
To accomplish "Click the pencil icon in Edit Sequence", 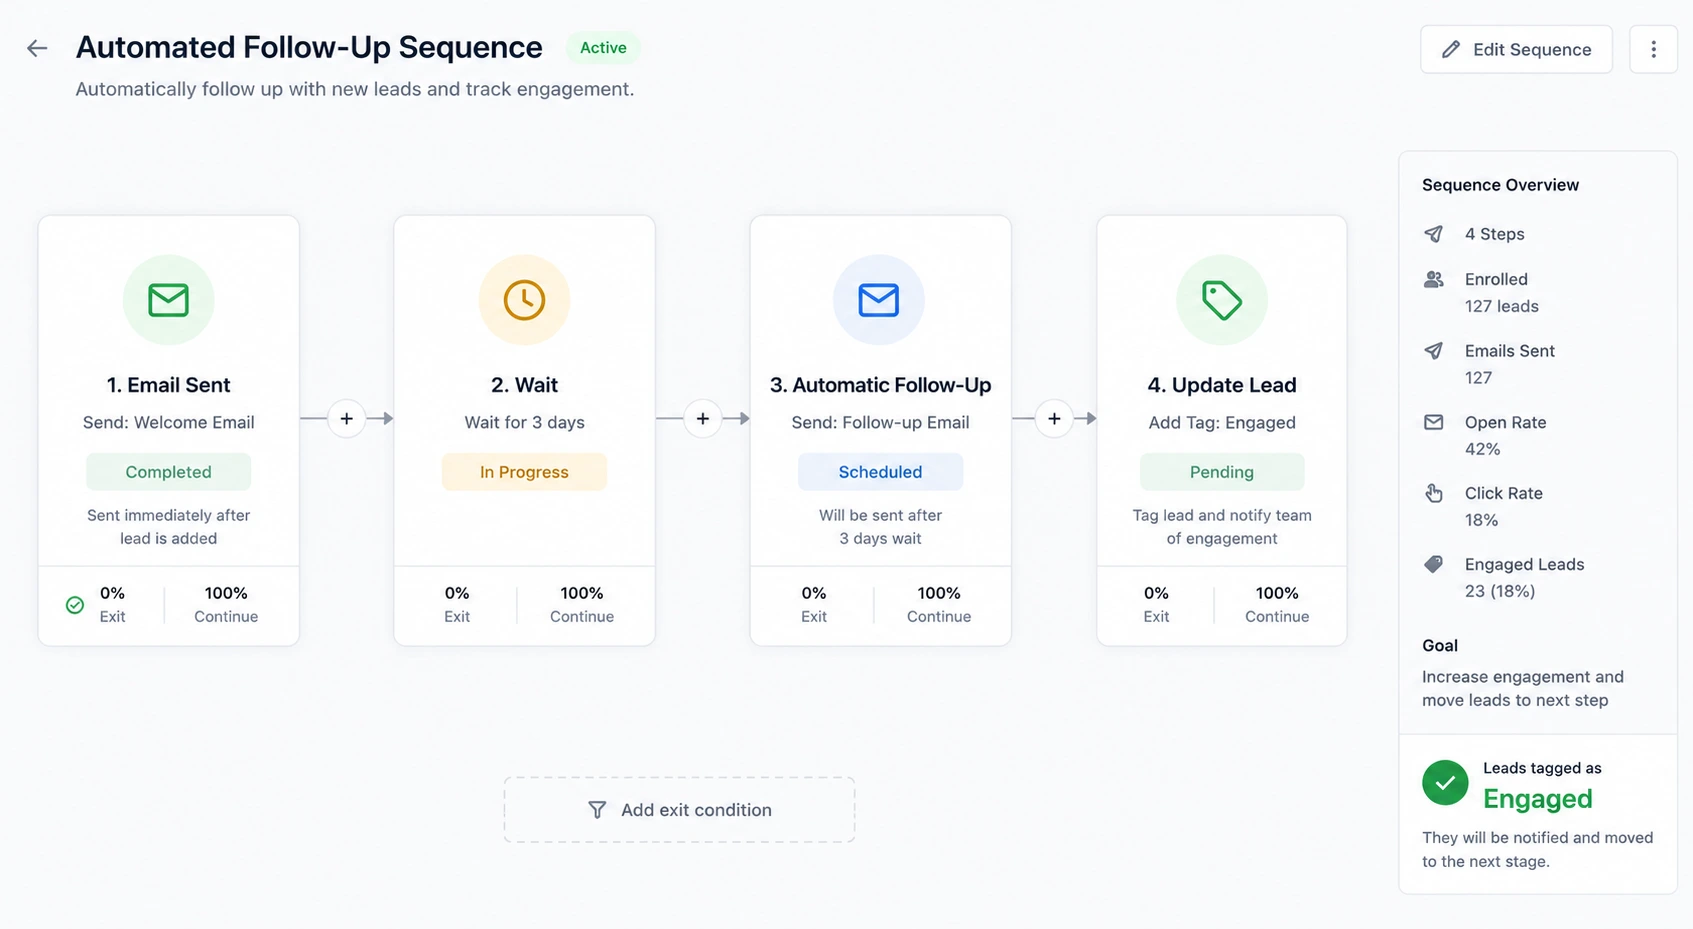I will 1451,49.
